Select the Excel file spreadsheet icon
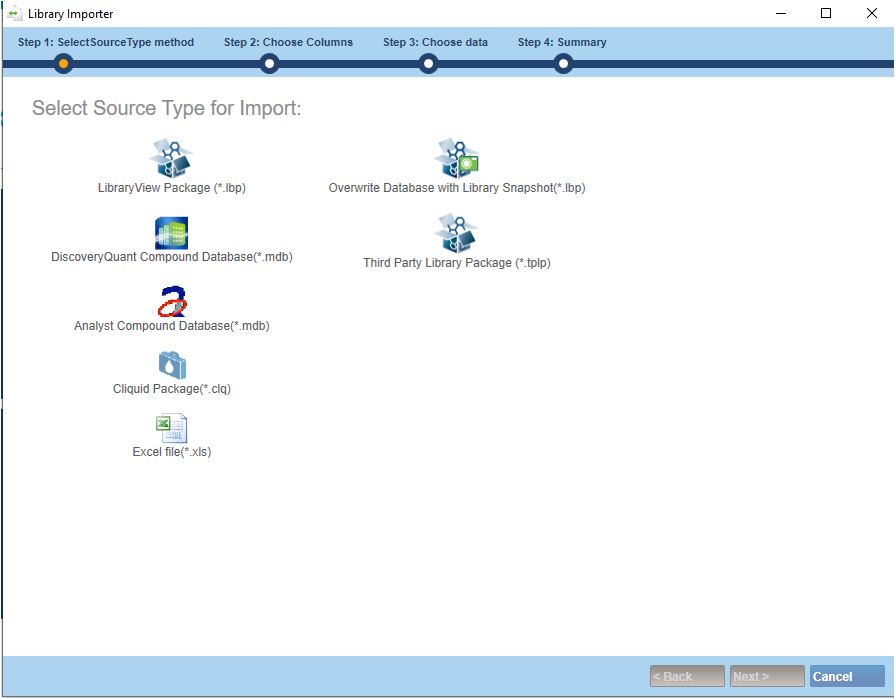Viewport: 895px width, 699px height. 171,428
